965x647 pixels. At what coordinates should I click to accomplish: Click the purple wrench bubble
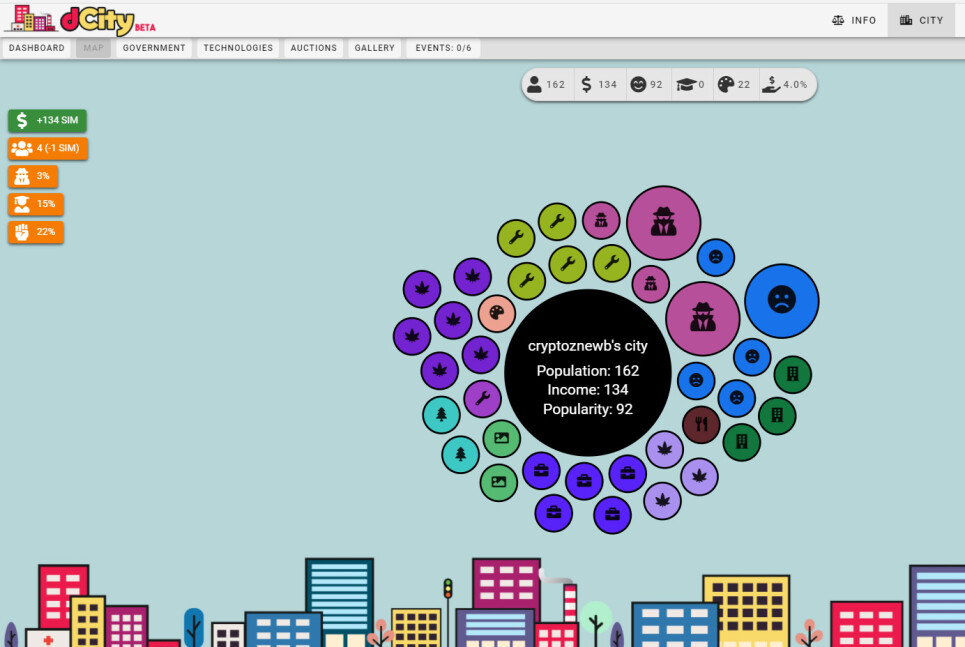point(482,398)
